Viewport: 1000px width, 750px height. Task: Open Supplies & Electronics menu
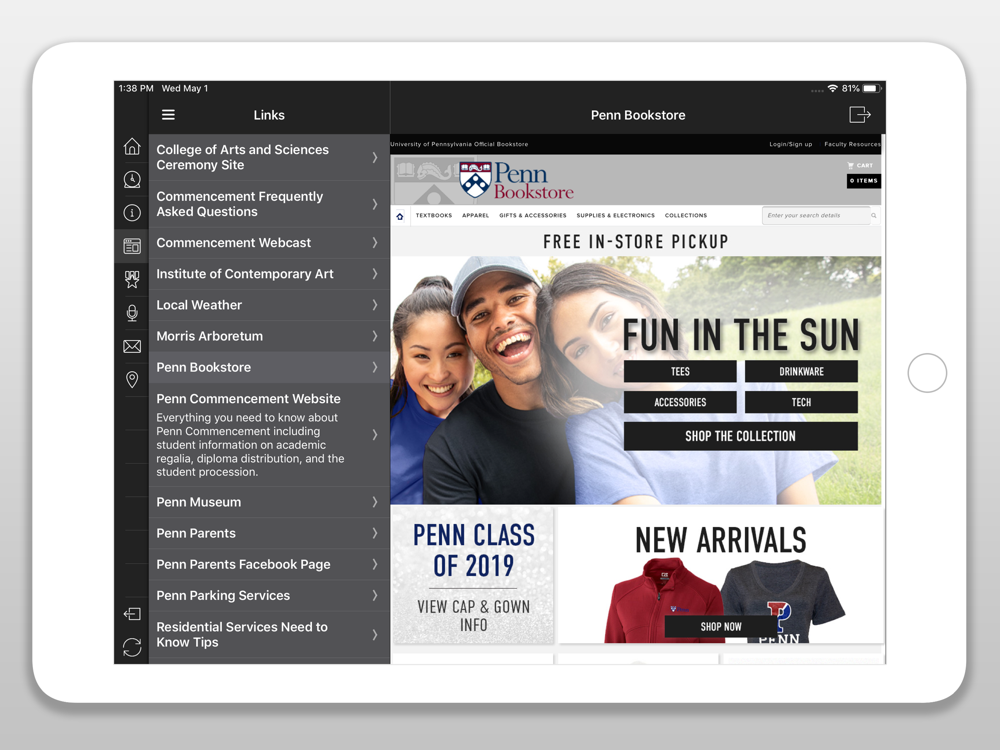tap(615, 216)
